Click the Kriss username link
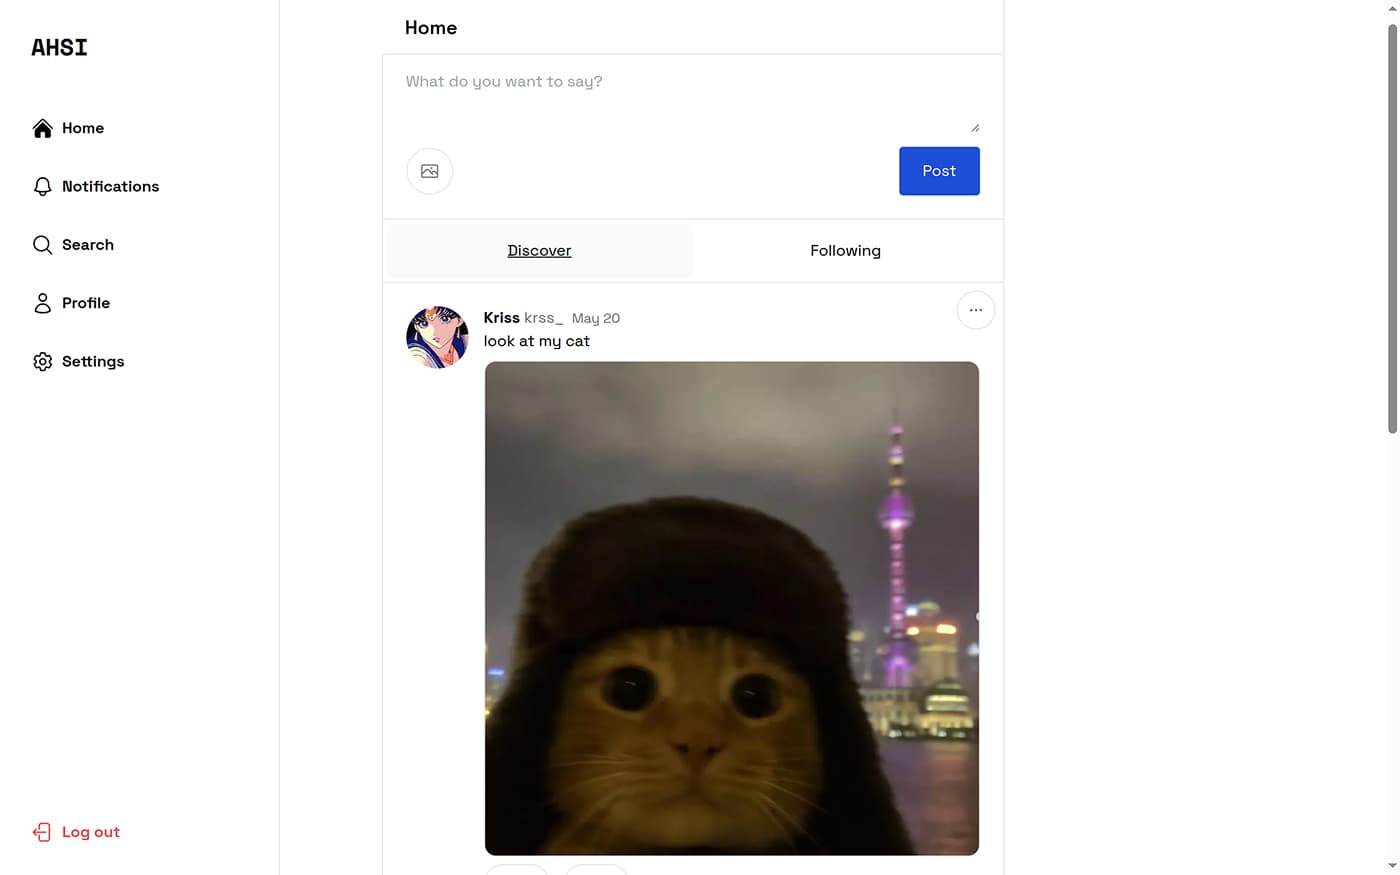This screenshot has width=1400, height=875. [x=502, y=318]
